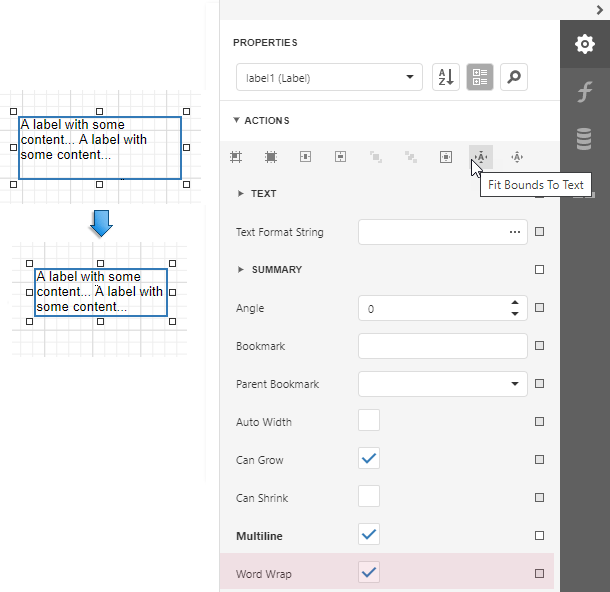Open Text Format String ellipsis editor
The image size is (610, 592).
pos(515,232)
